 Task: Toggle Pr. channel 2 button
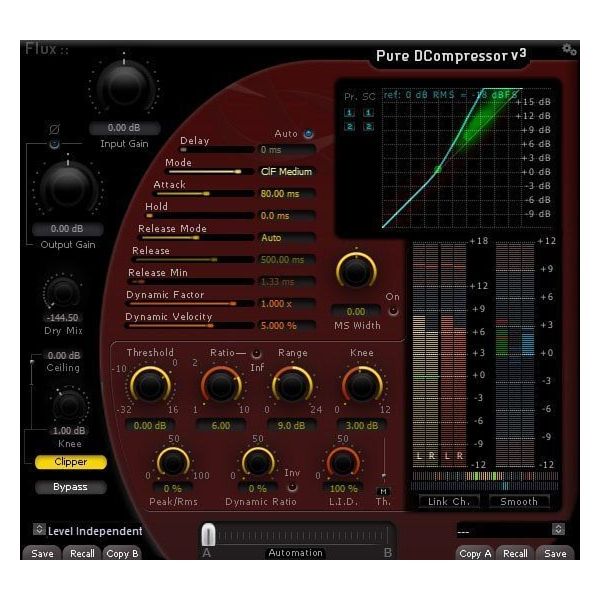point(349,127)
